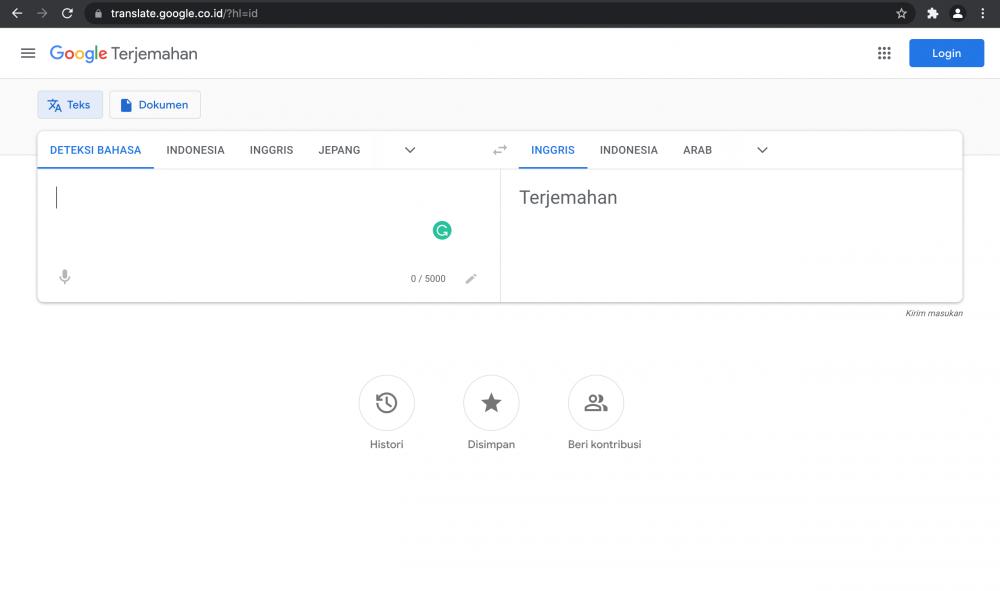Image resolution: width=1000 pixels, height=591 pixels.
Task: Open Beri kontribusi community icon
Action: tap(596, 403)
